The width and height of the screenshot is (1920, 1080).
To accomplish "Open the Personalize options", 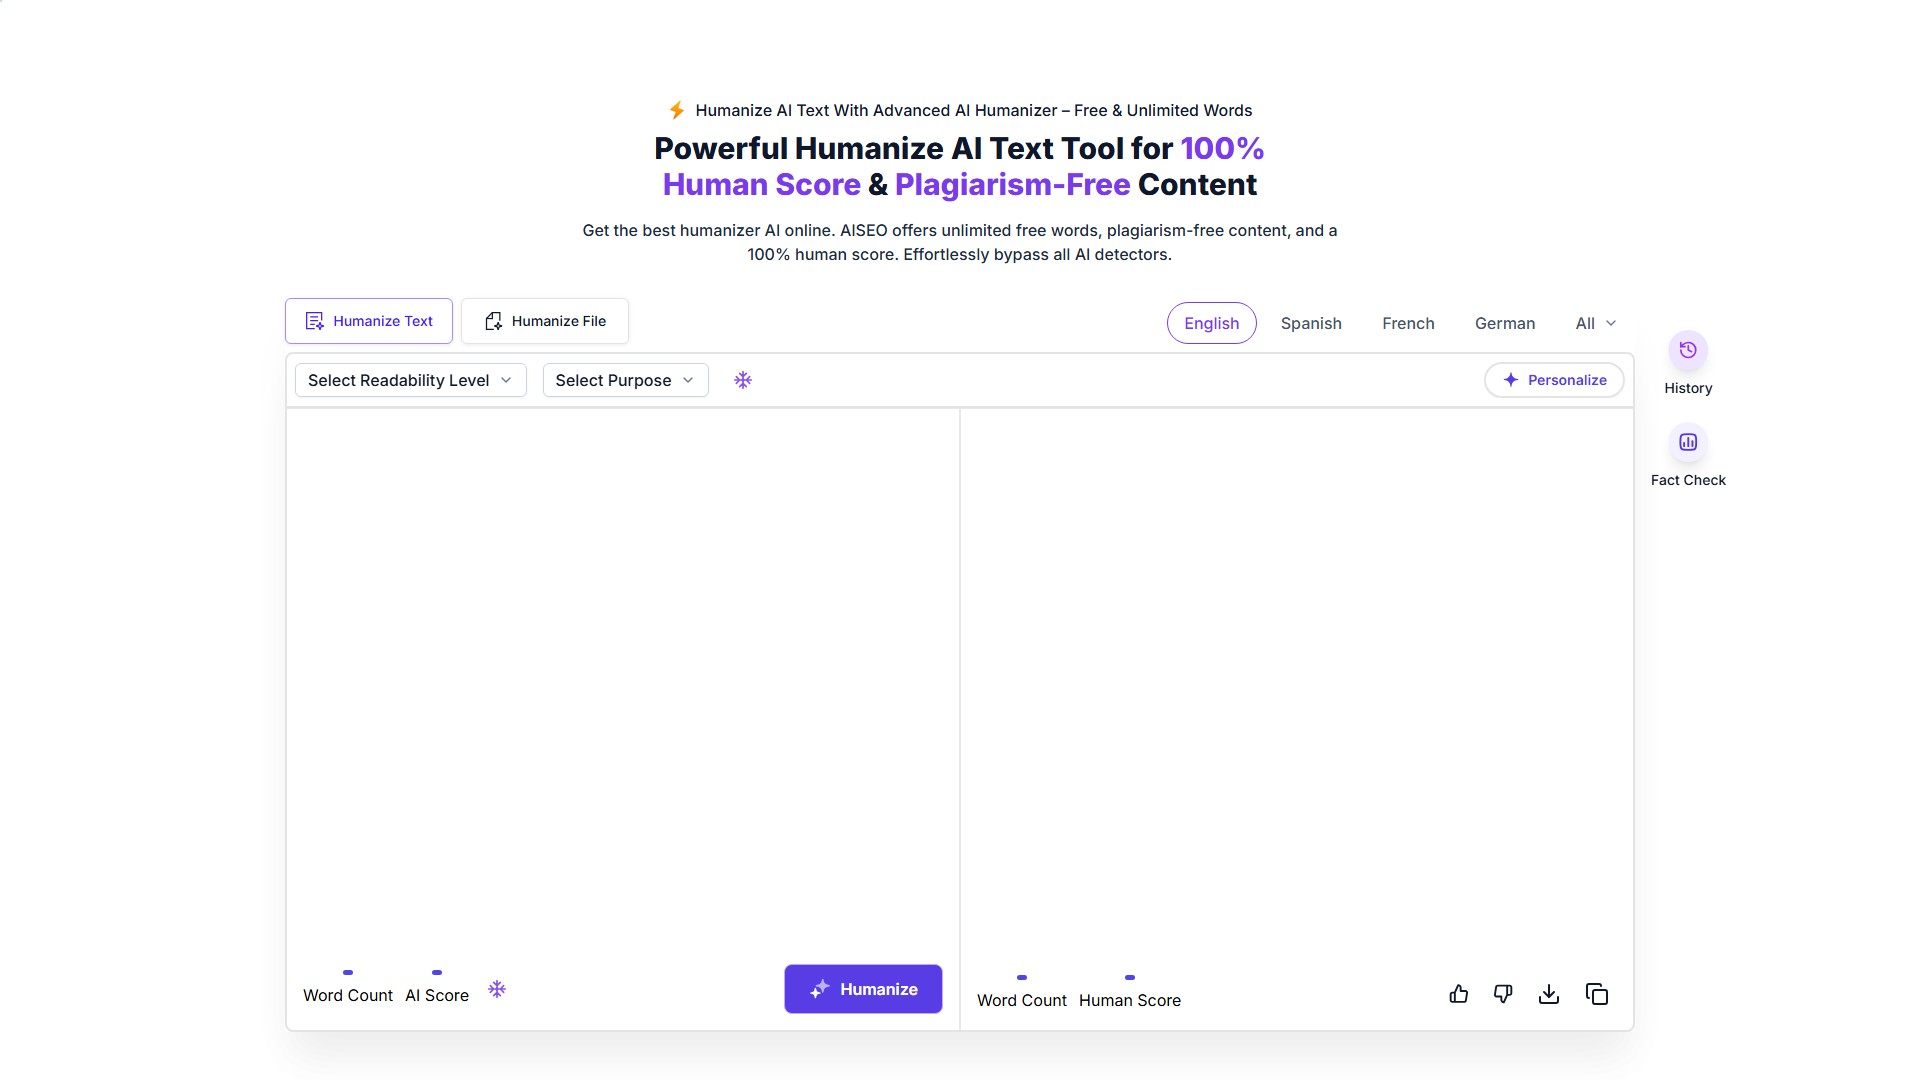I will point(1554,380).
